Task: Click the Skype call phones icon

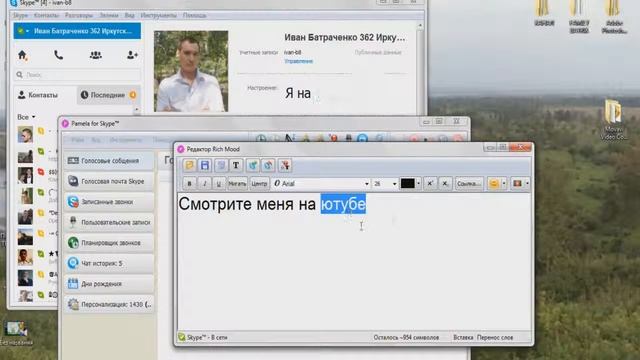Action: pos(58,55)
